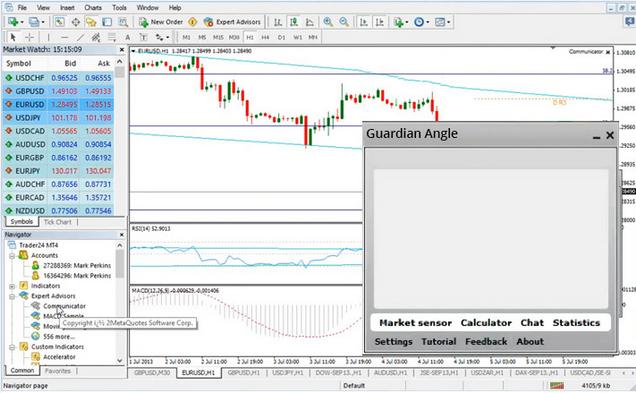Toggle the Data Window icon

pos(75,22)
